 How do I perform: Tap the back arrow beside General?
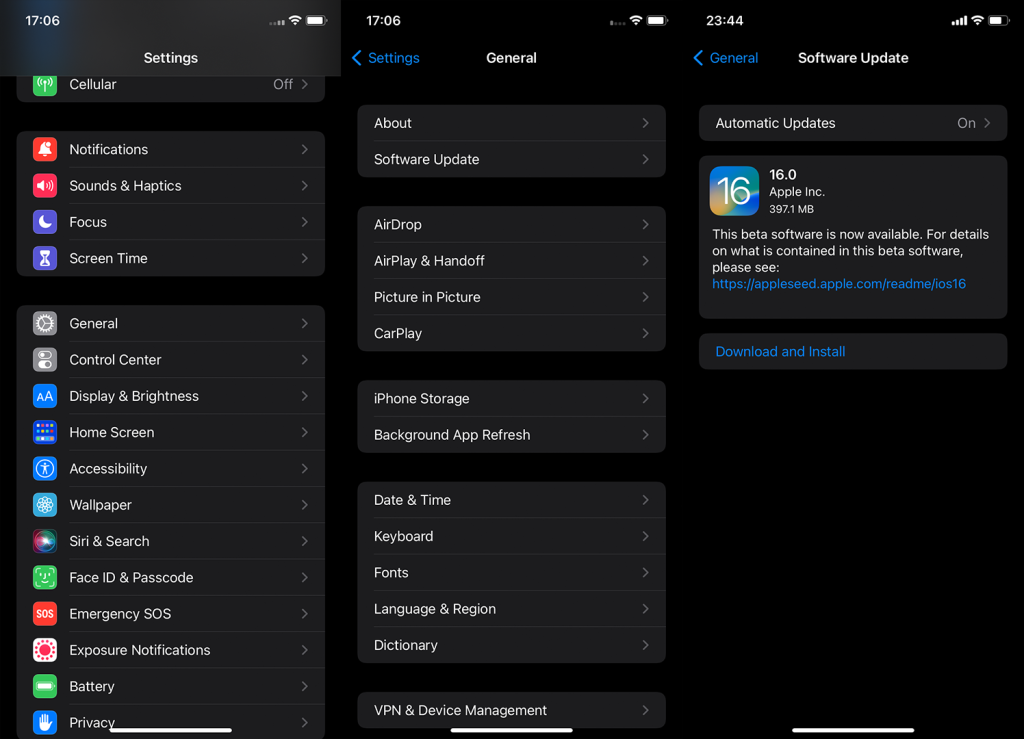pos(698,58)
